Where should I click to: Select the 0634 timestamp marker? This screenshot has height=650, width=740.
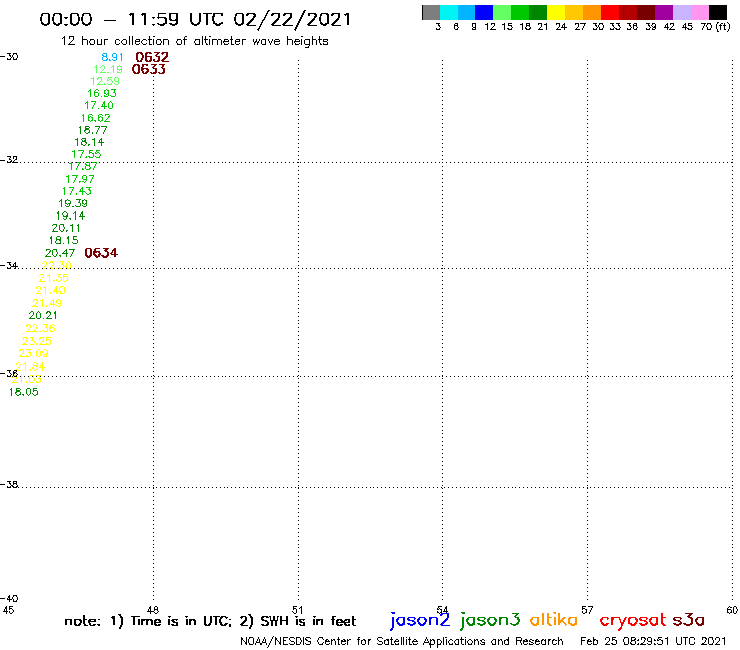101,253
